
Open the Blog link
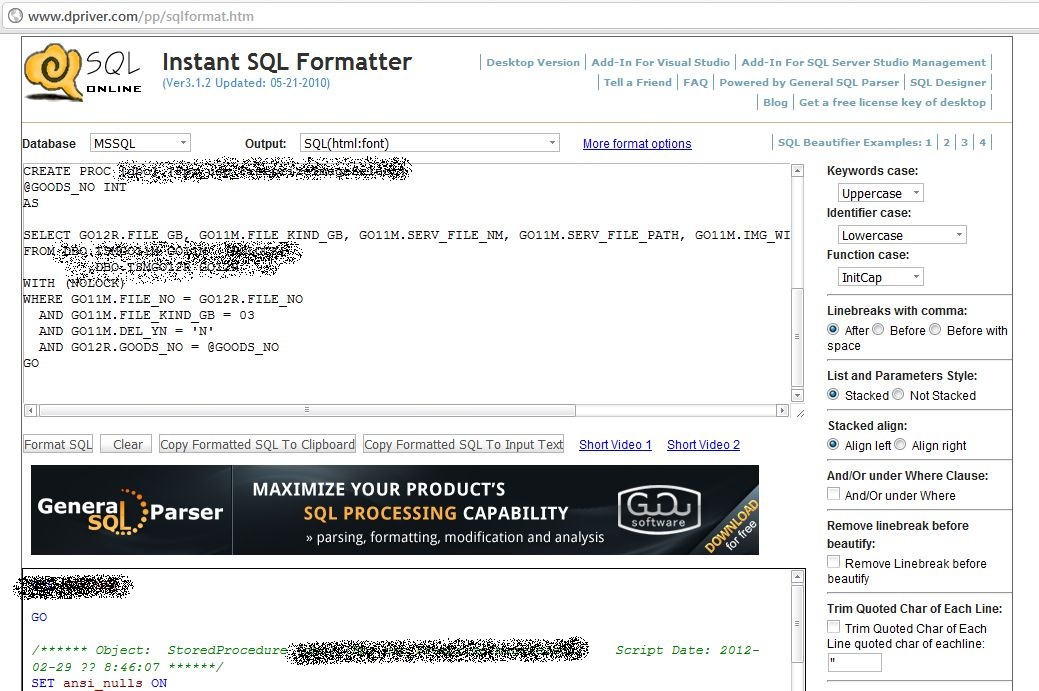tap(775, 102)
